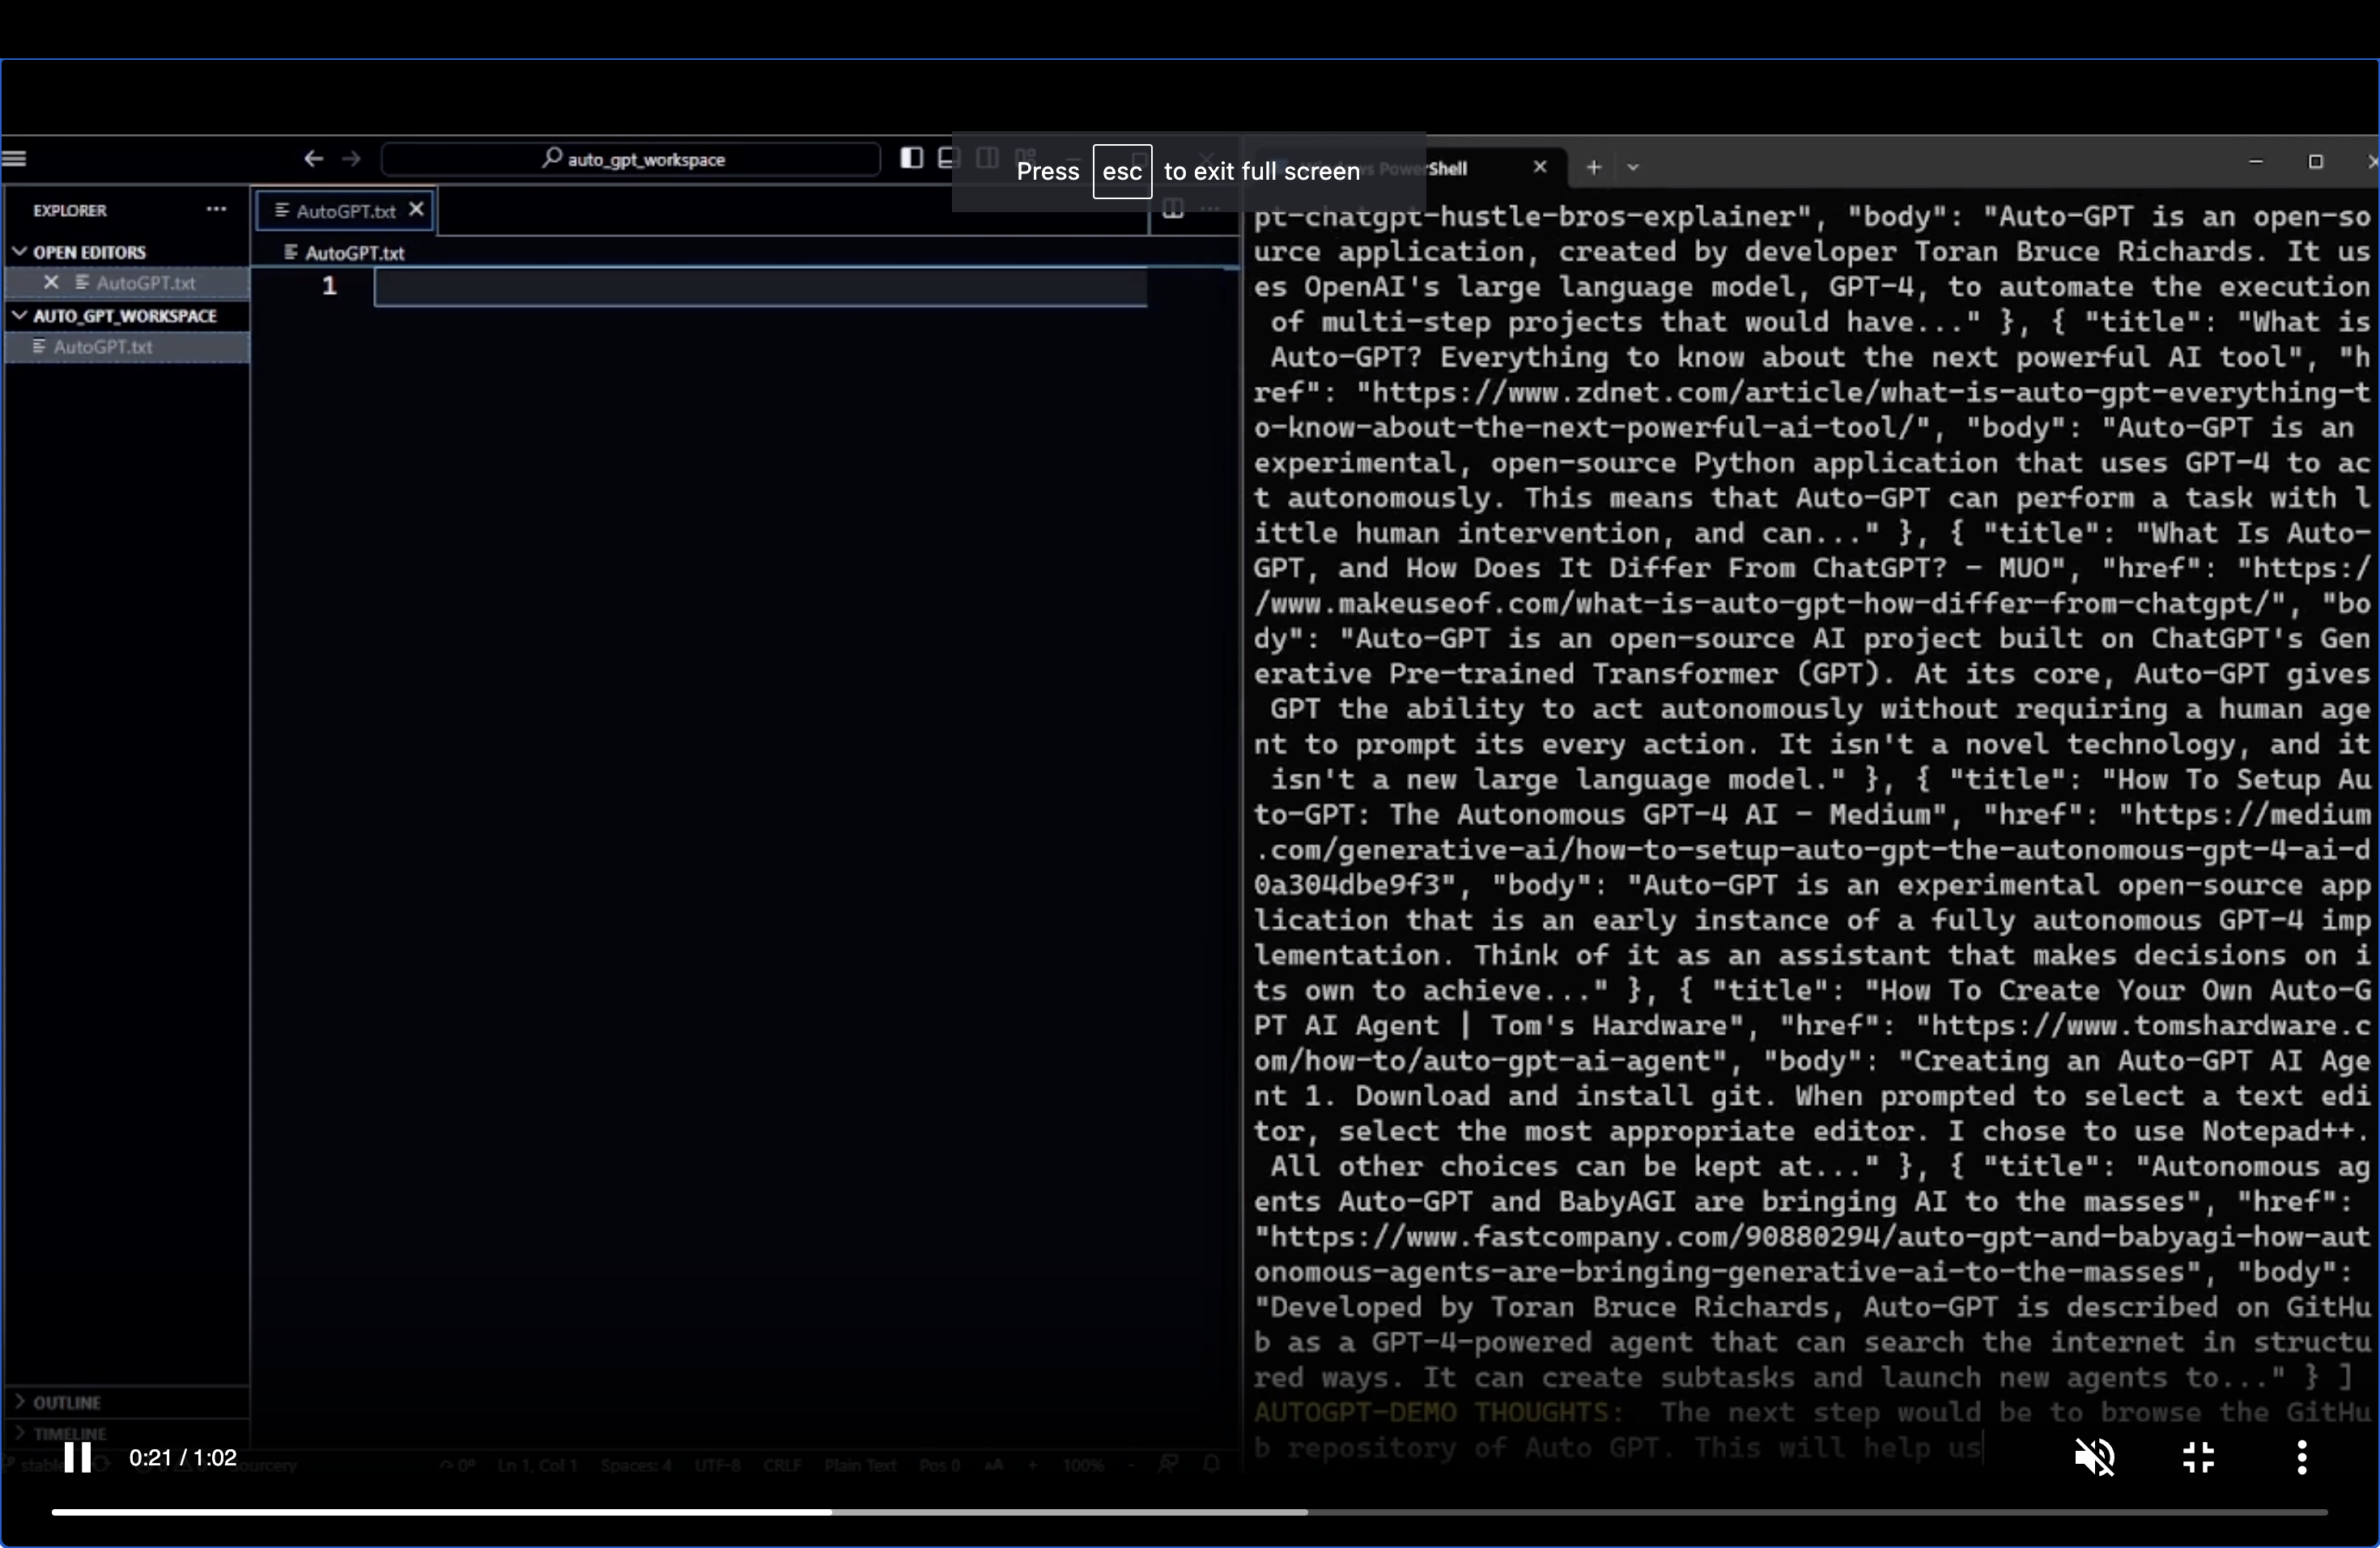Open a new PowerShell tab with plus
The width and height of the screenshot is (2380, 1548).
1594,167
